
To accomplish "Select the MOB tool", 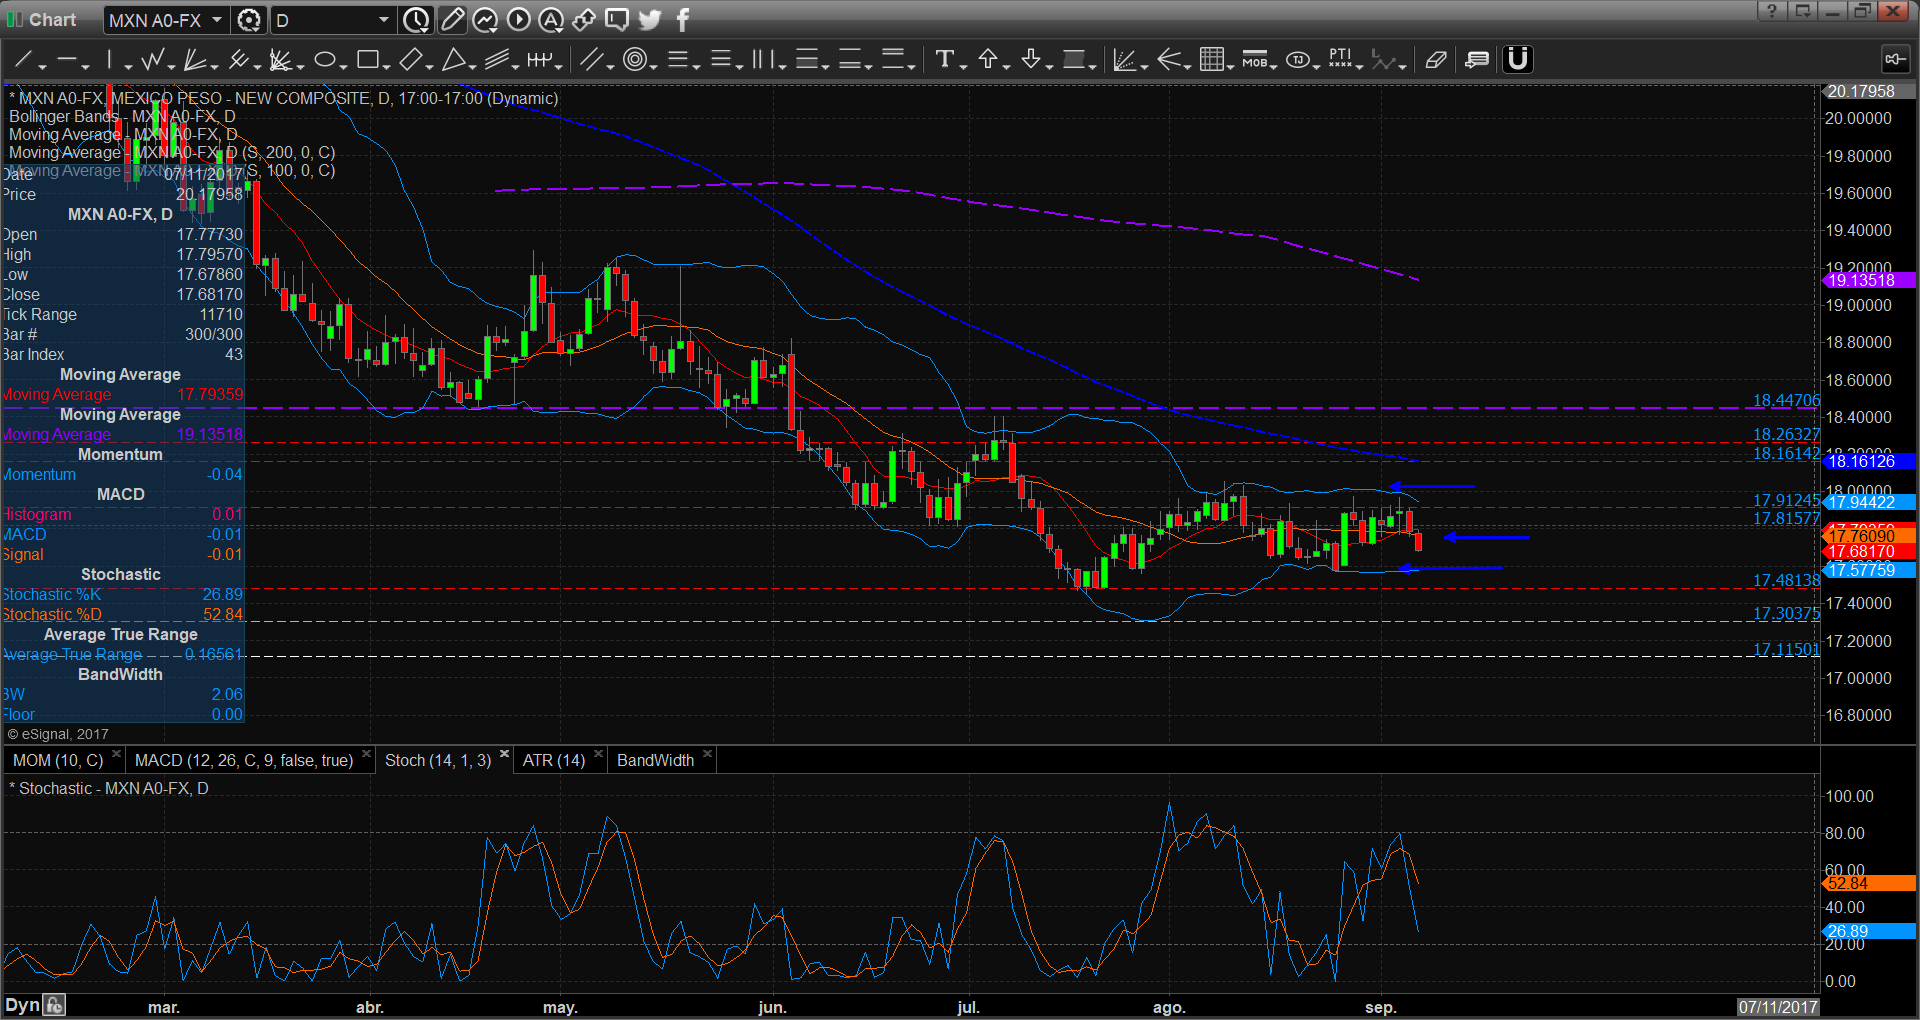I will (x=1254, y=59).
